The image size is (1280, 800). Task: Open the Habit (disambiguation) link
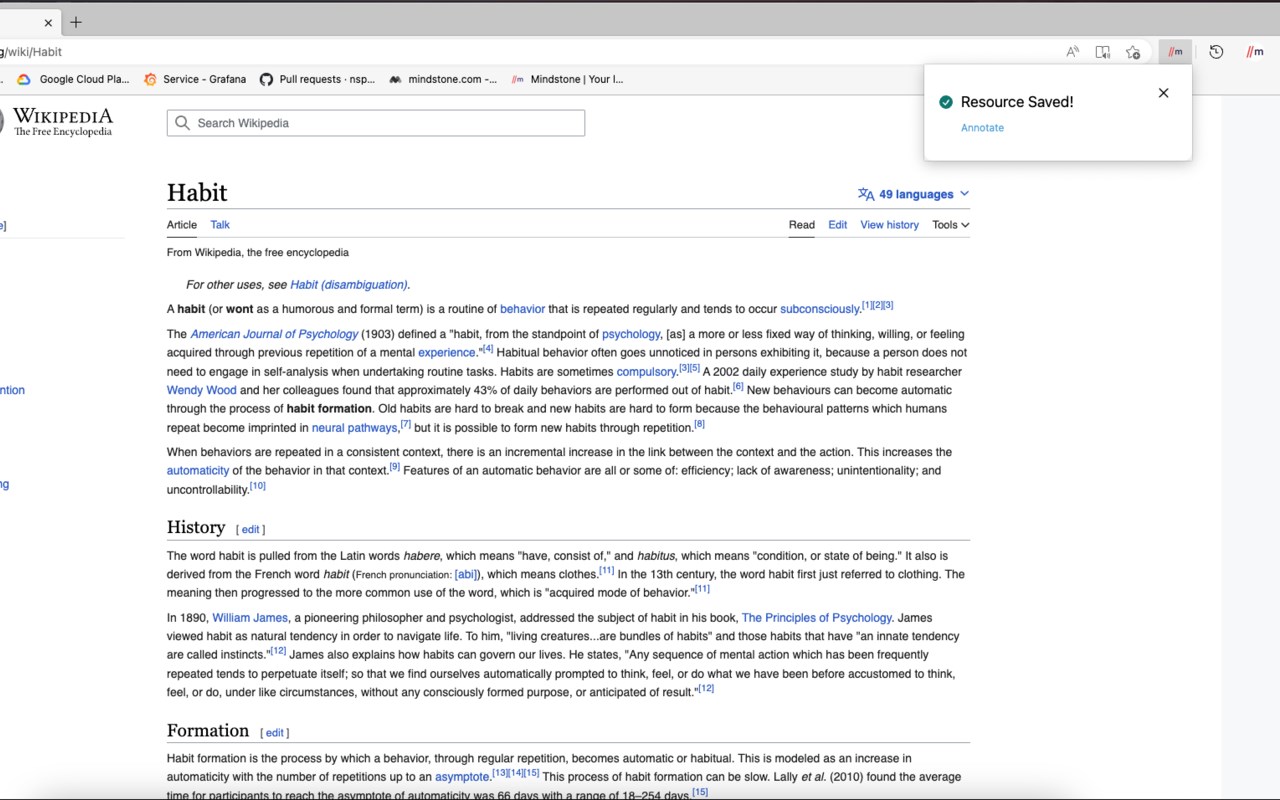tap(349, 285)
